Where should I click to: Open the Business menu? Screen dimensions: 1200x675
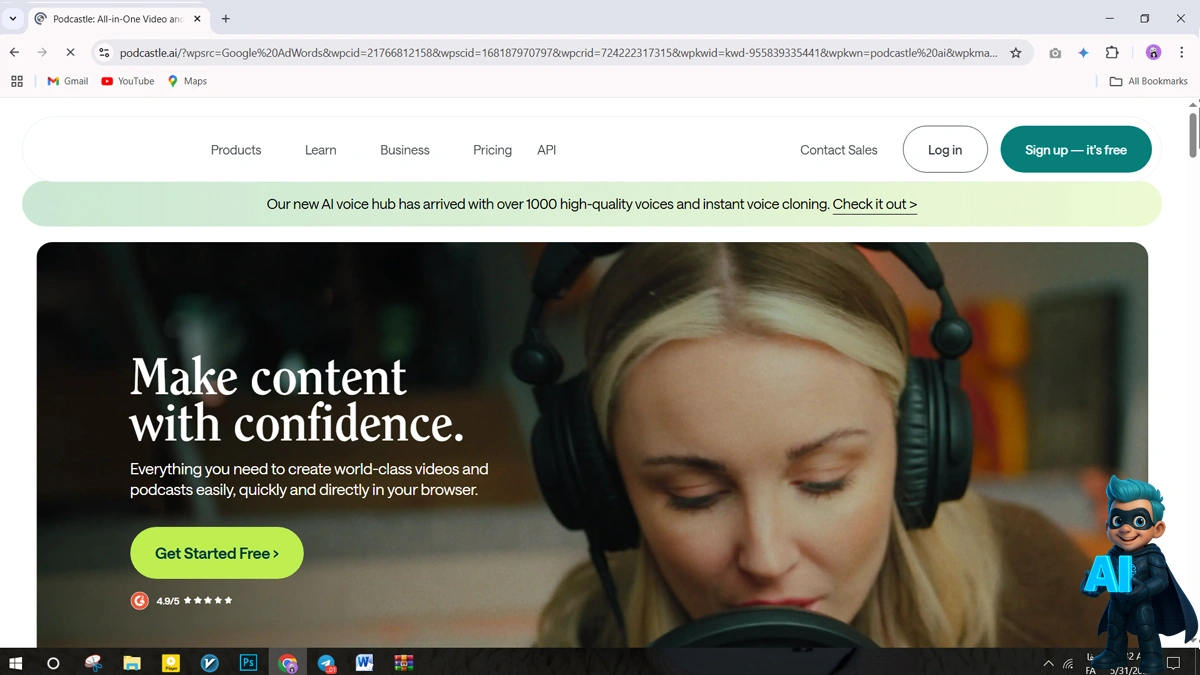(405, 150)
